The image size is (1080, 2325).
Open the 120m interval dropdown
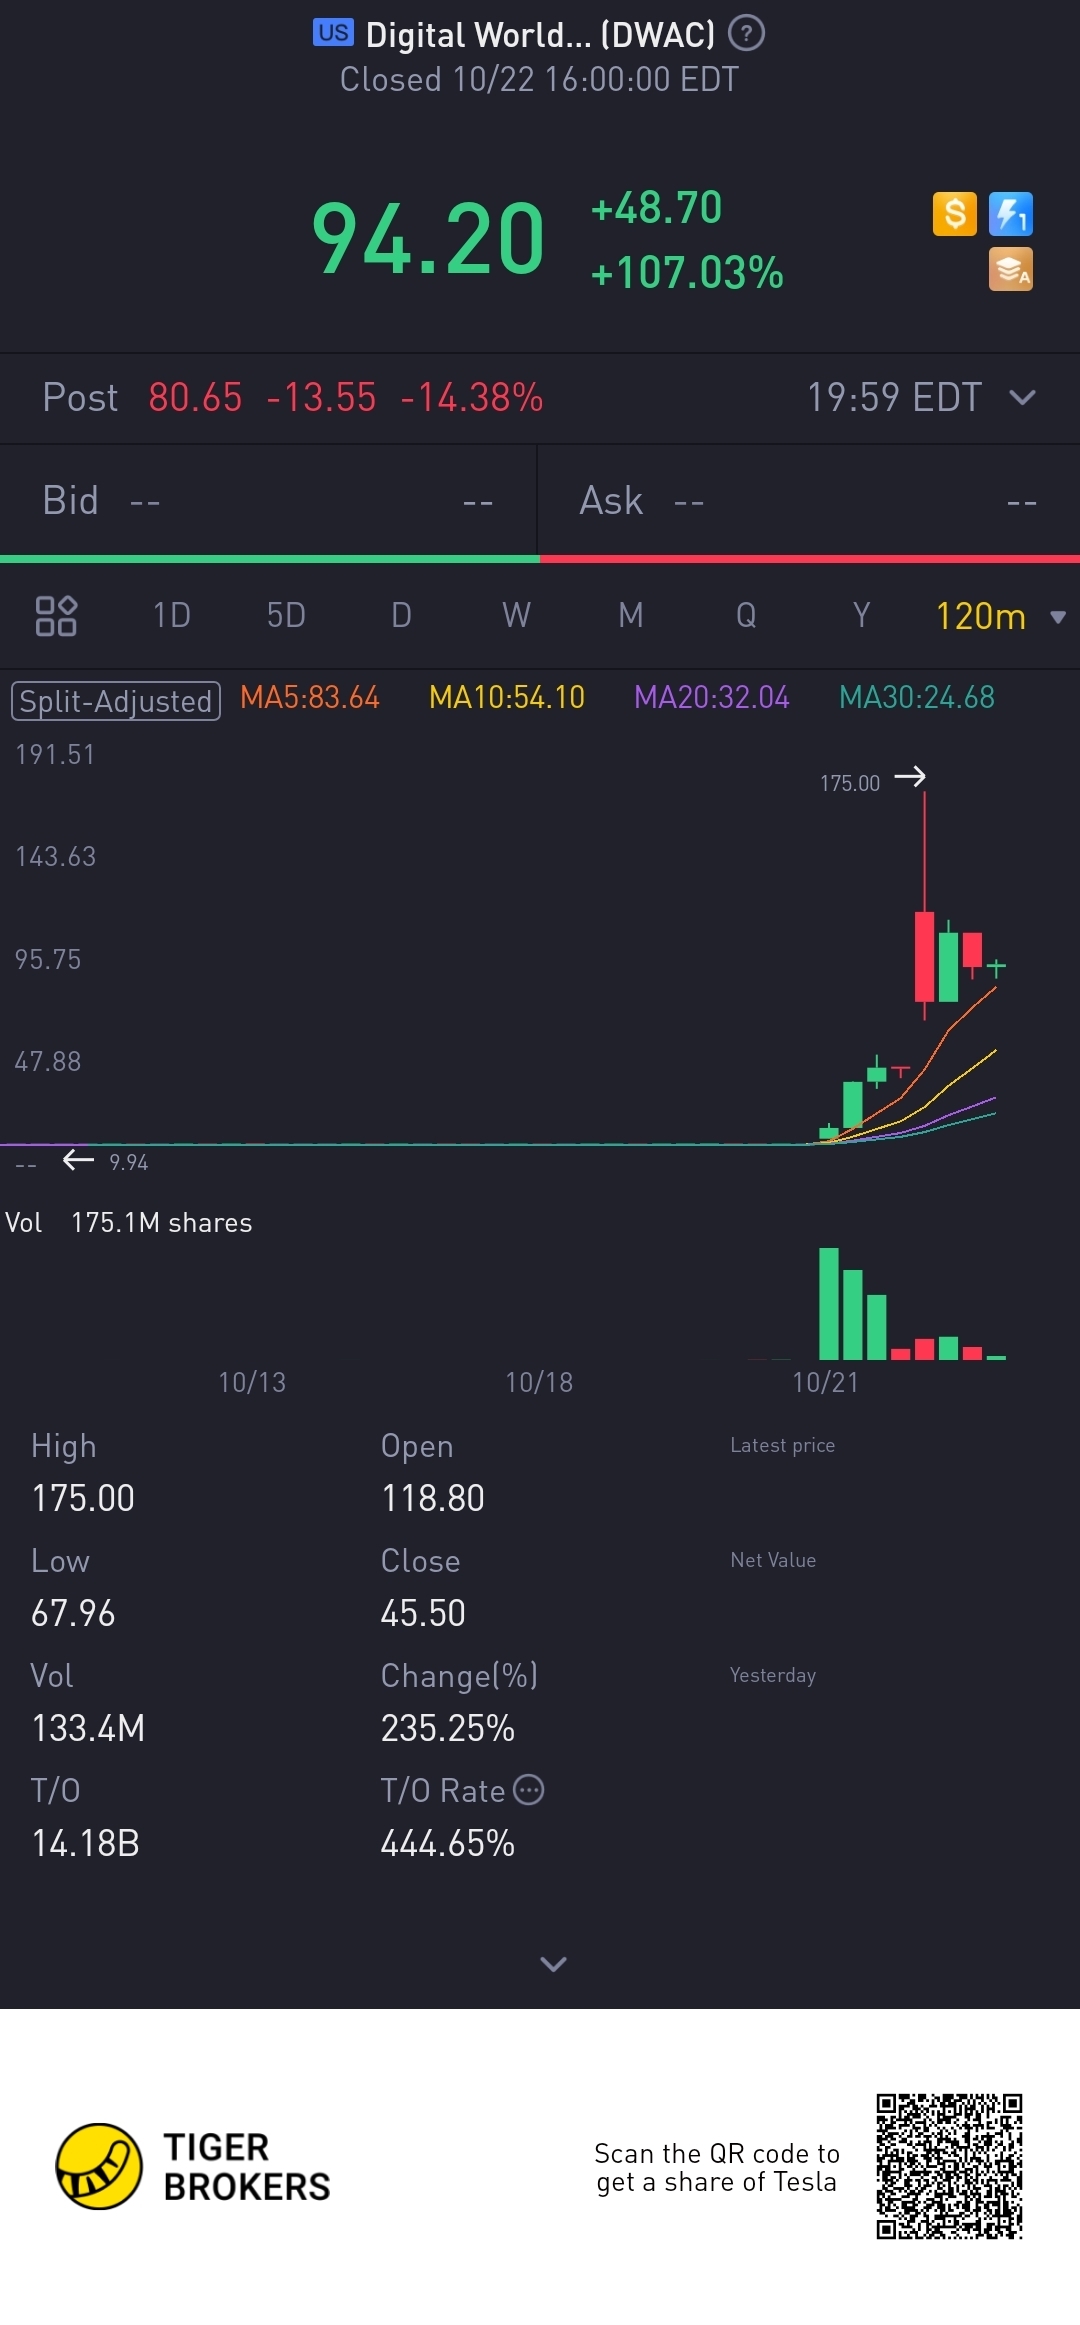1000,616
